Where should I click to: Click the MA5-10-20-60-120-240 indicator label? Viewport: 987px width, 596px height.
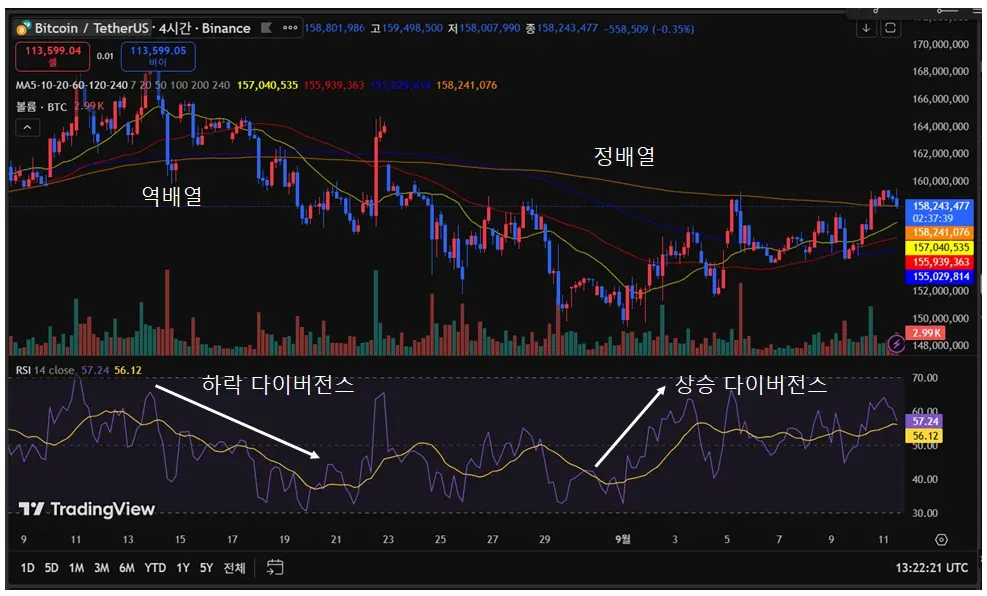(71, 85)
